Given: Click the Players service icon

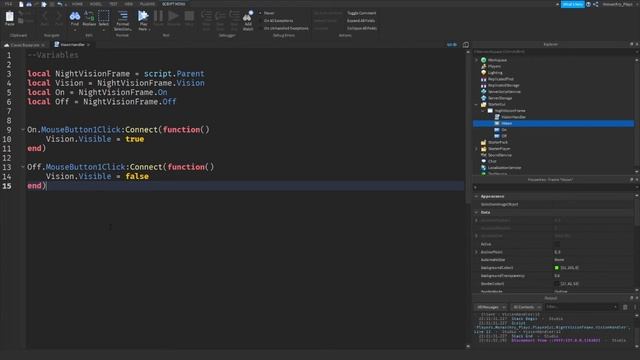Looking at the screenshot, I should [484, 66].
